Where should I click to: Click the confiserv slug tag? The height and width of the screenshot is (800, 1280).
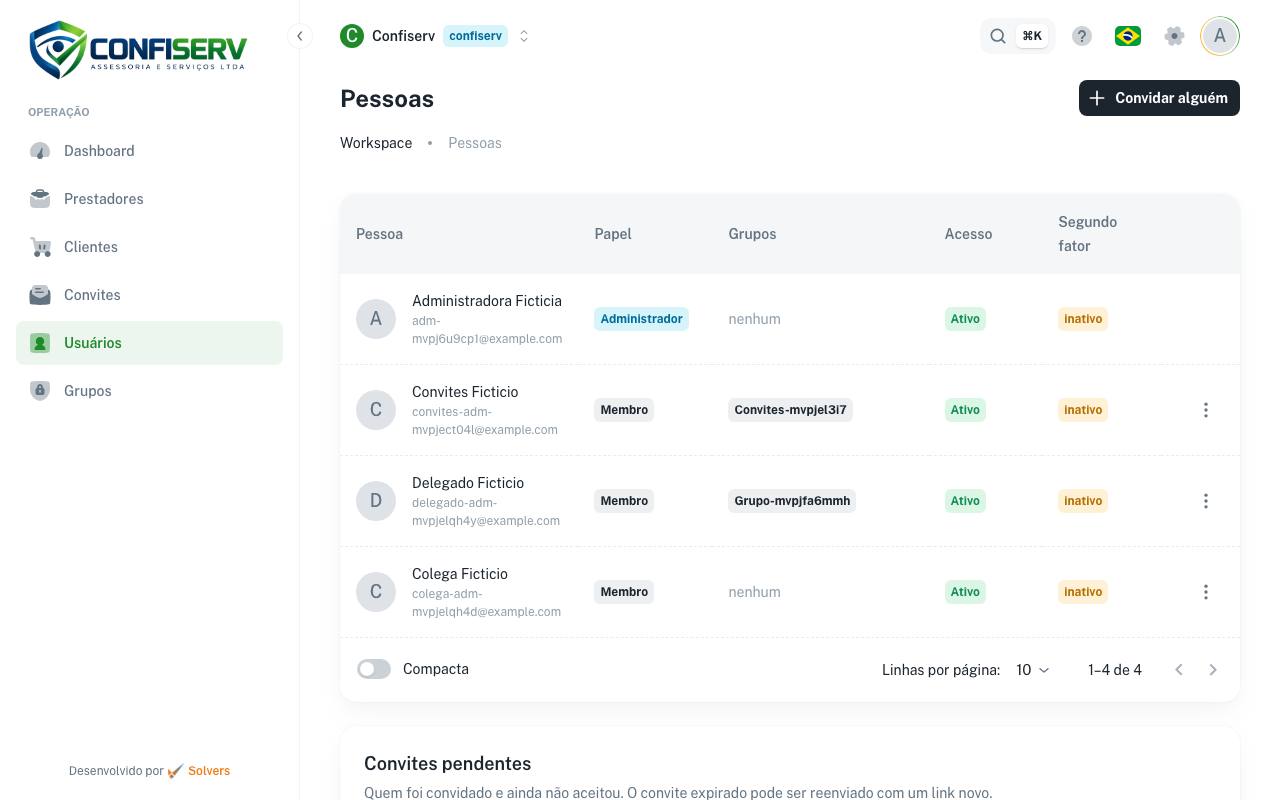pos(475,36)
